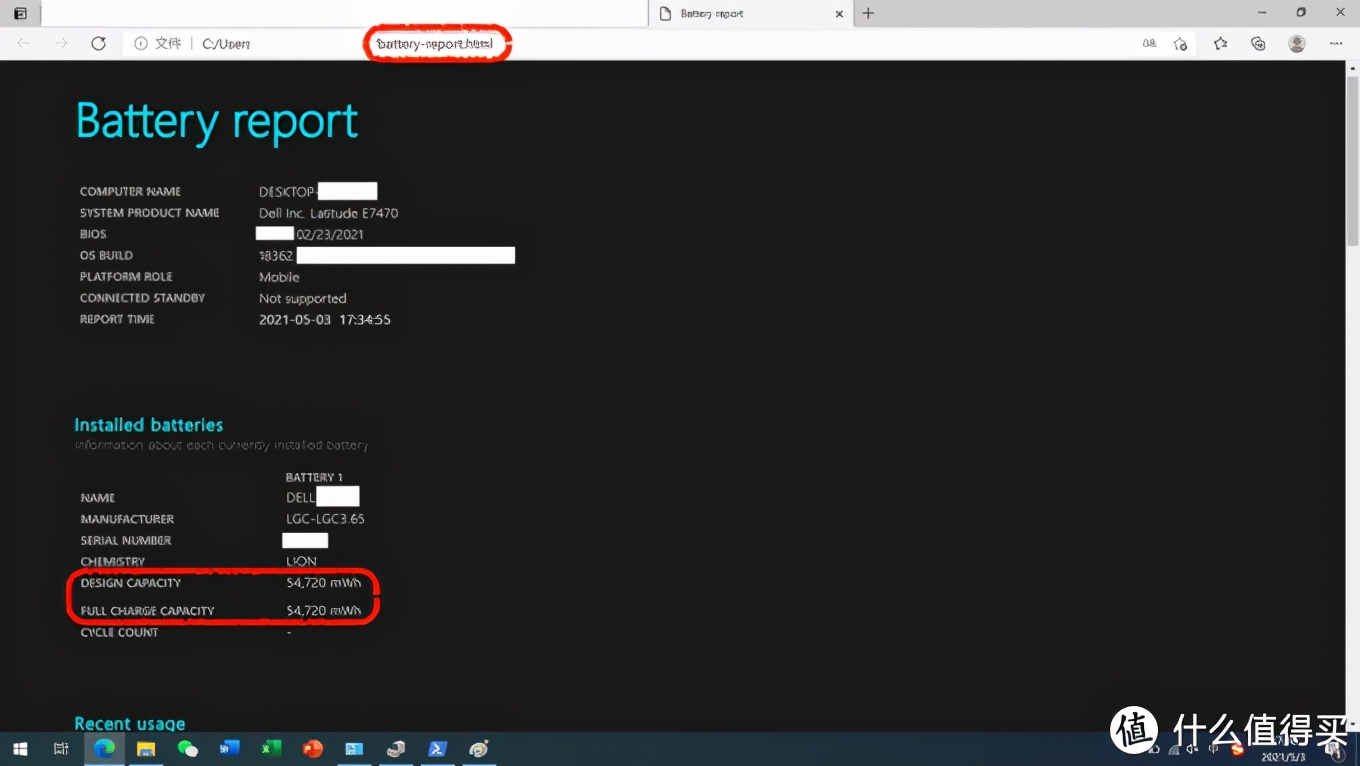Screen dimensions: 1360x766
Task: Click the browser forward arrow
Action: pos(61,43)
